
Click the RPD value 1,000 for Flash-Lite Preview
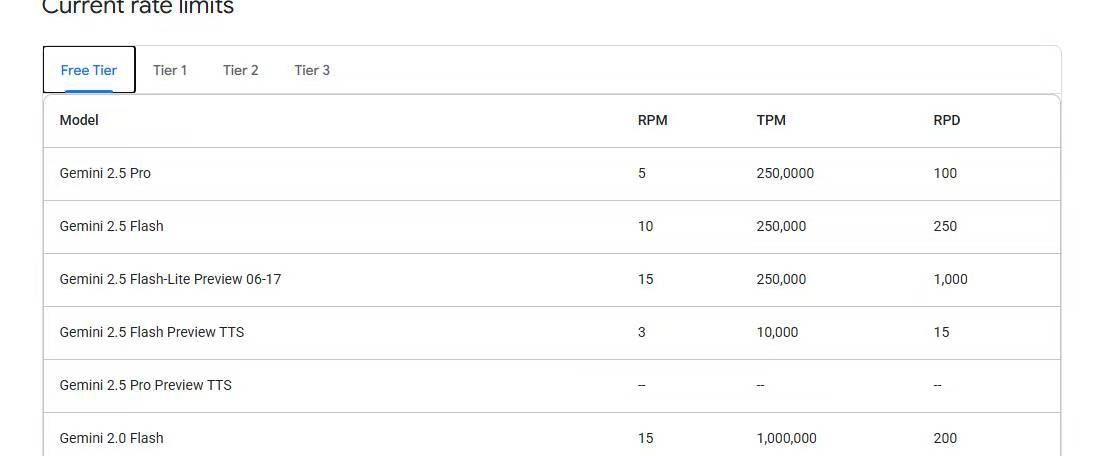coord(950,279)
